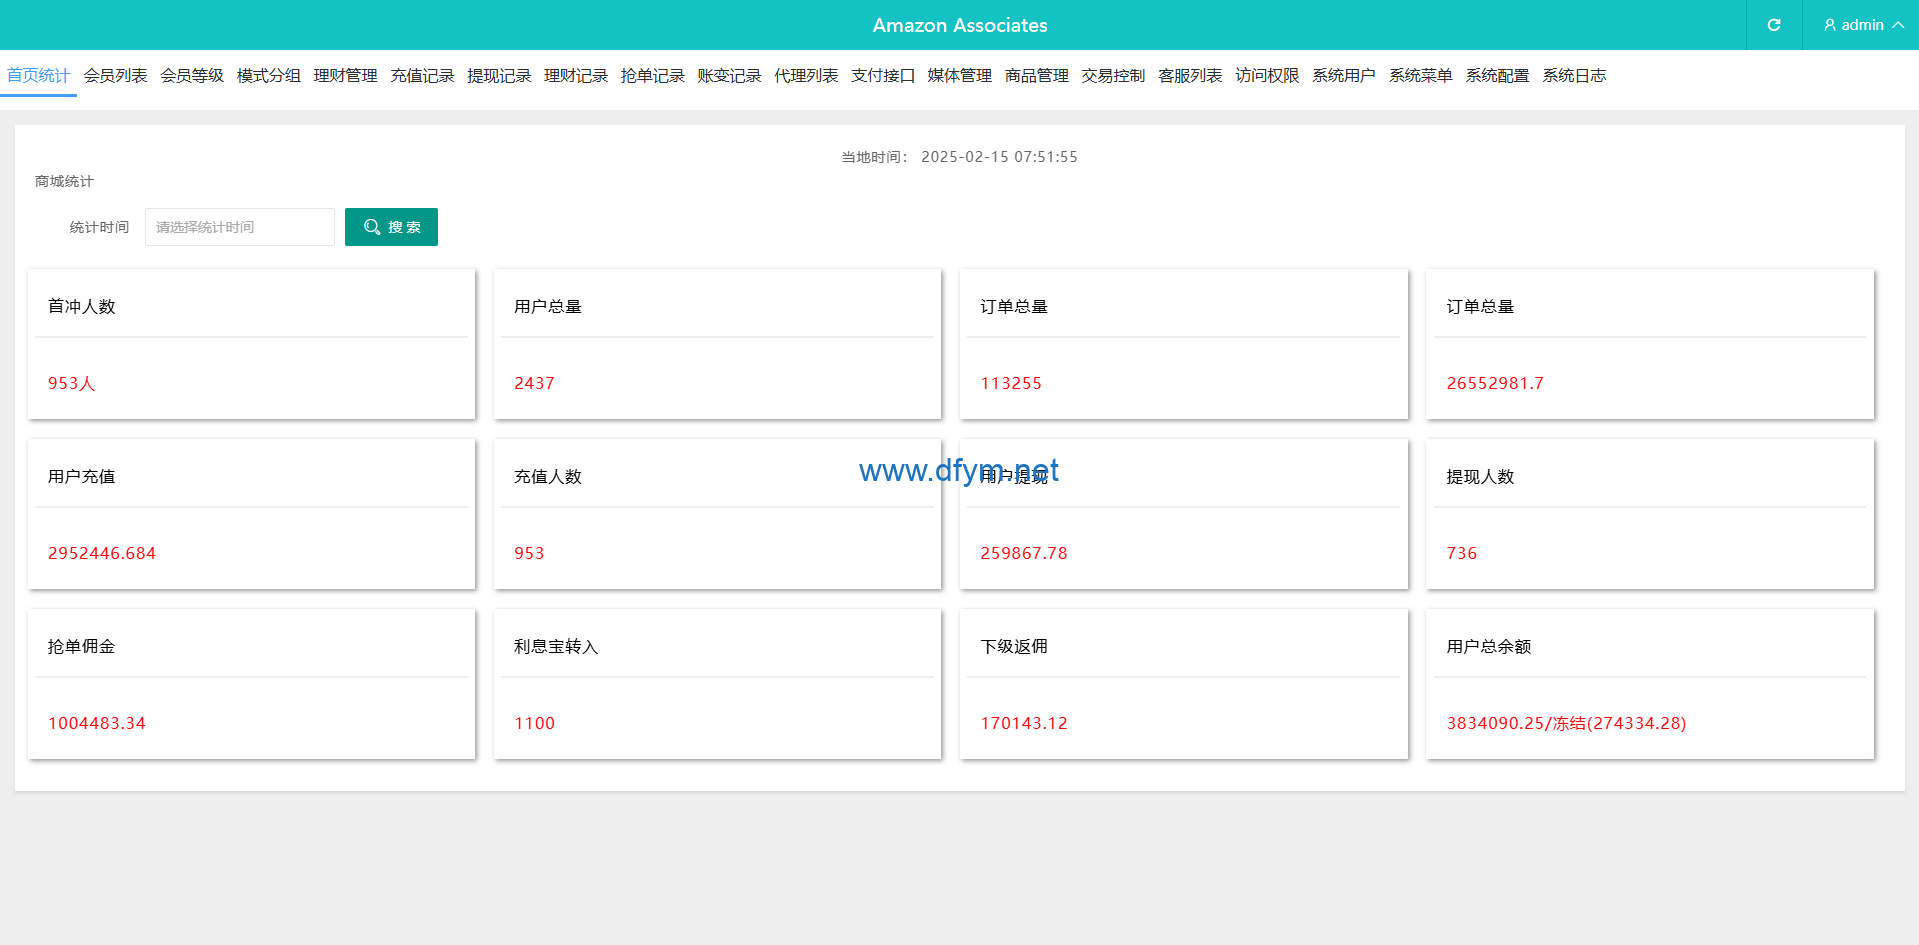Click the 首冲人数 card heading
This screenshot has height=945, width=1919.
[x=82, y=307]
